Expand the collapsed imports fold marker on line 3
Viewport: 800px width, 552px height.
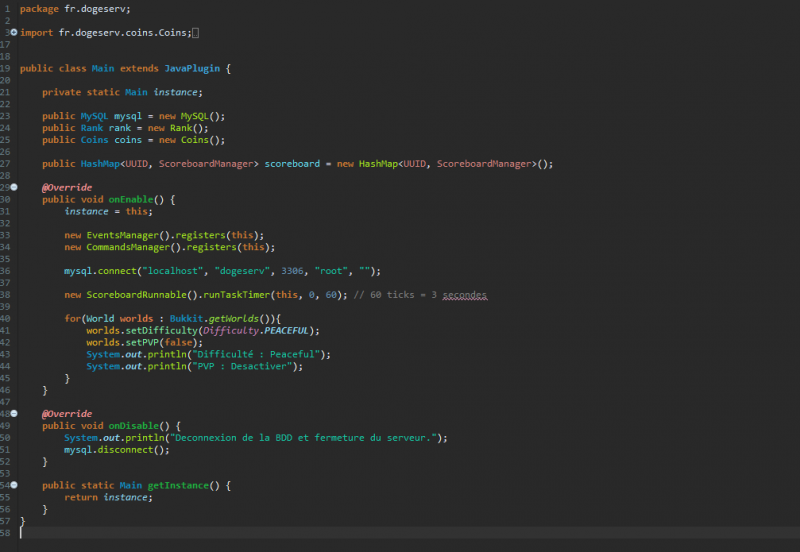(x=14, y=32)
